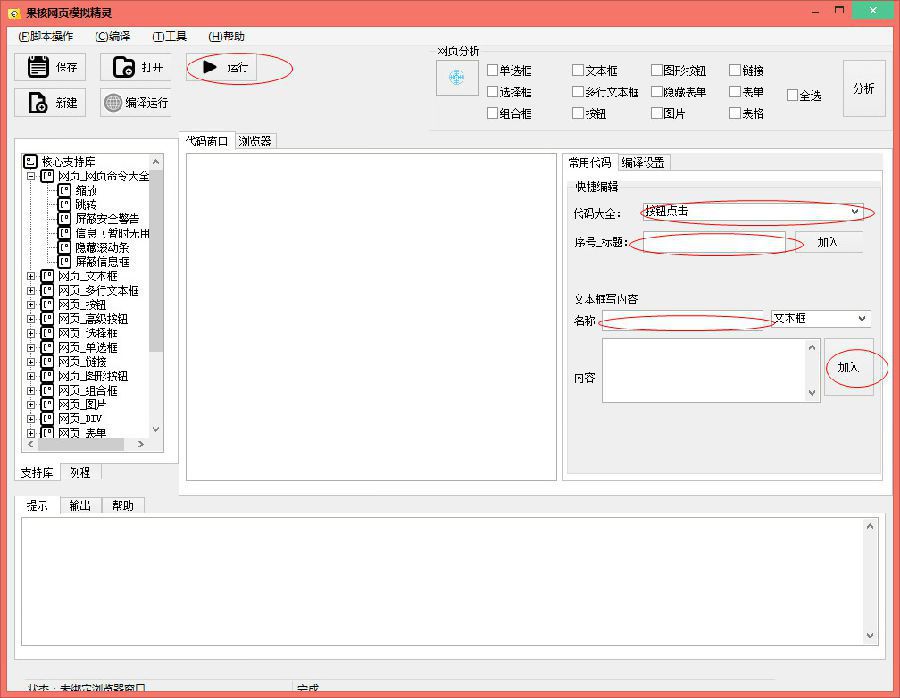Expand the 网页_组合框 tree node
The width and height of the screenshot is (900, 698).
coord(31,390)
